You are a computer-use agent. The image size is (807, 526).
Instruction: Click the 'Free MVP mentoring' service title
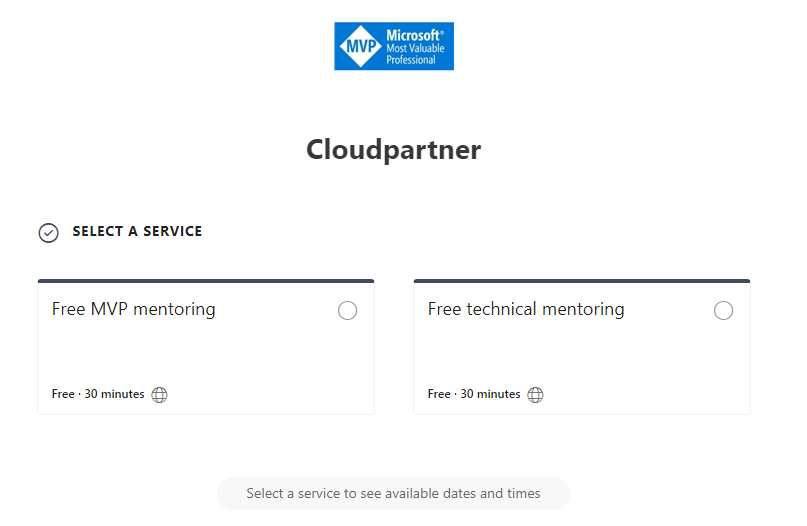[x=133, y=309]
